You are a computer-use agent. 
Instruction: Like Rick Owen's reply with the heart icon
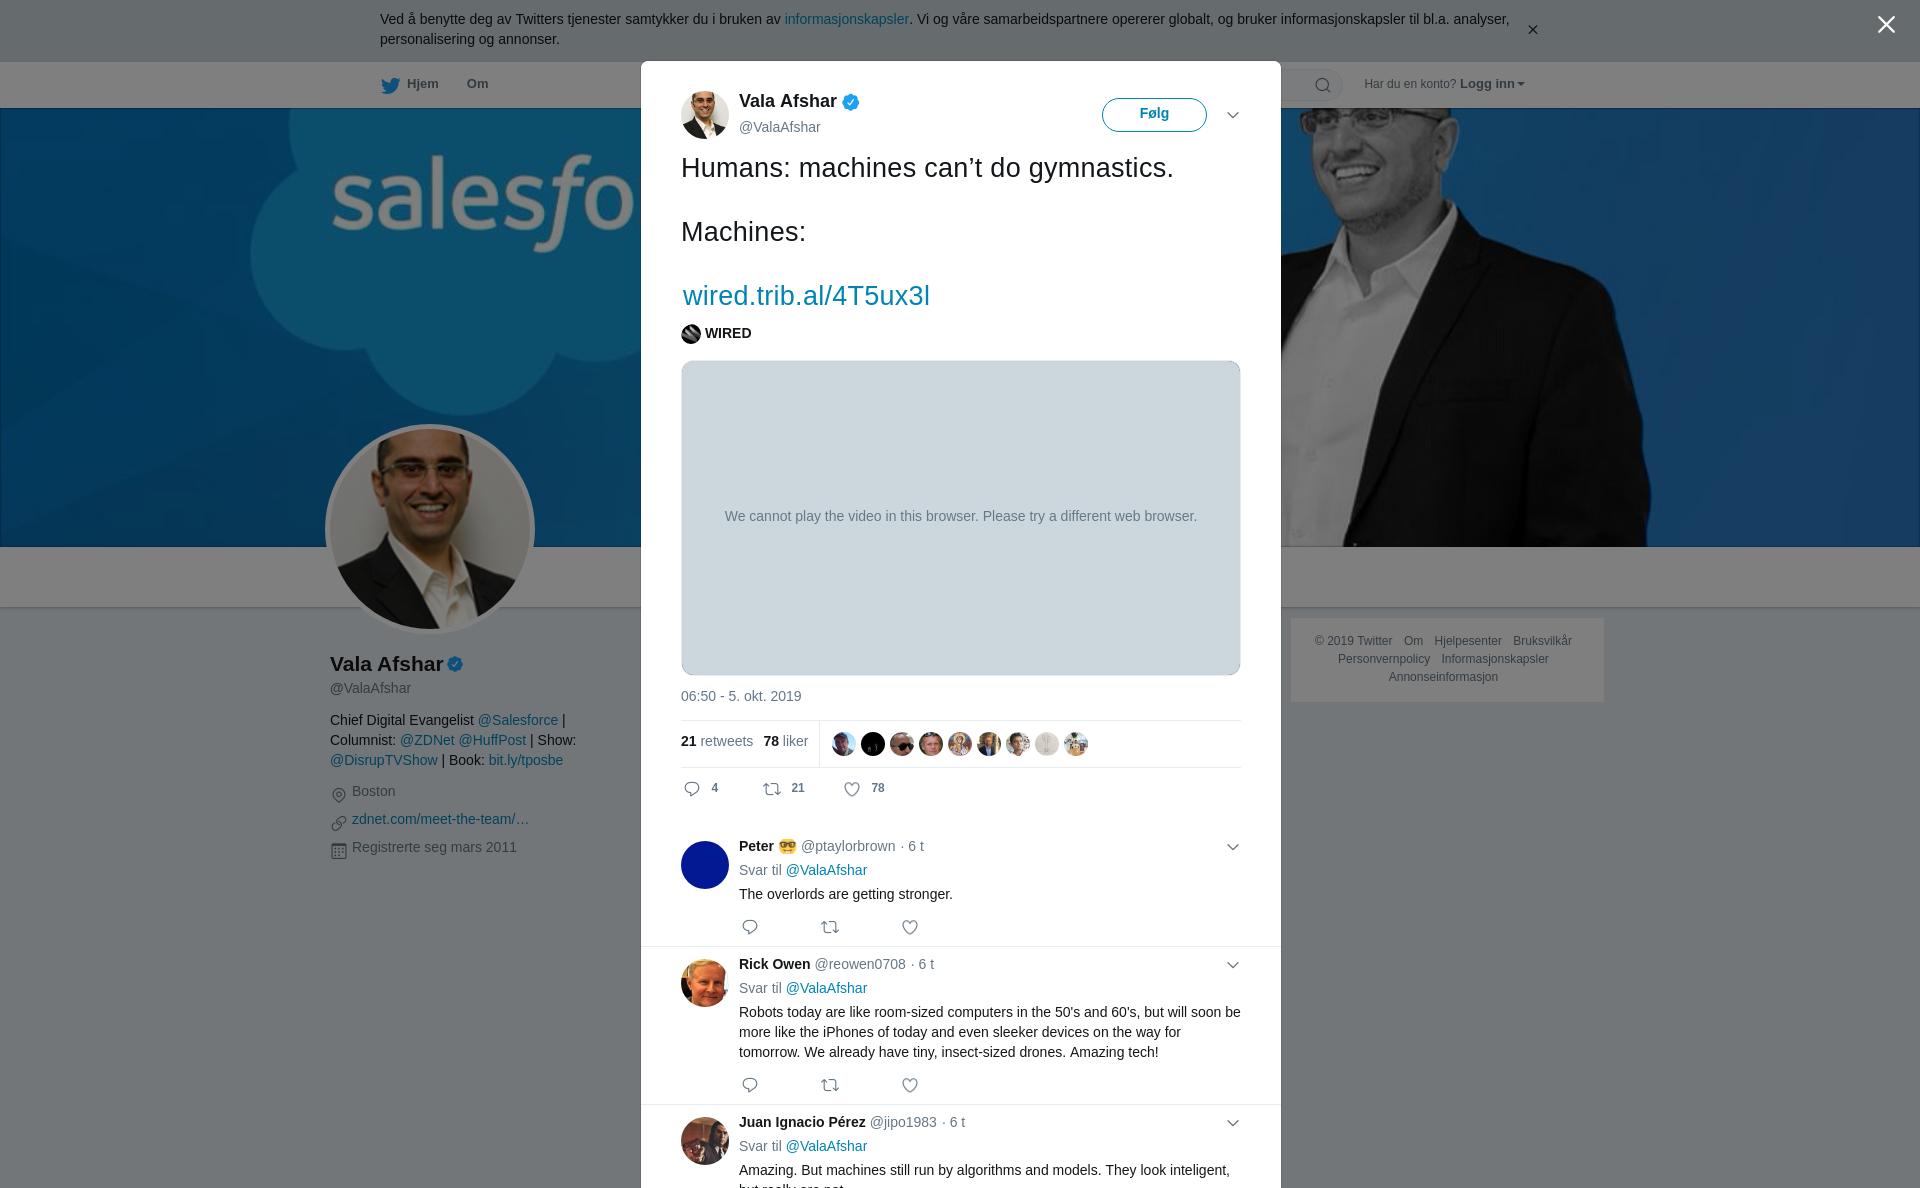(x=910, y=1085)
